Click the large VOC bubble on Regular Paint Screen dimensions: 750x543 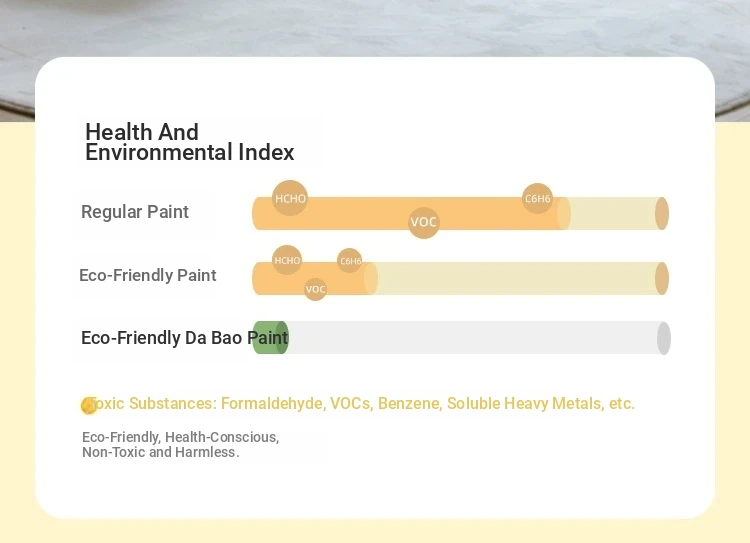pos(424,222)
